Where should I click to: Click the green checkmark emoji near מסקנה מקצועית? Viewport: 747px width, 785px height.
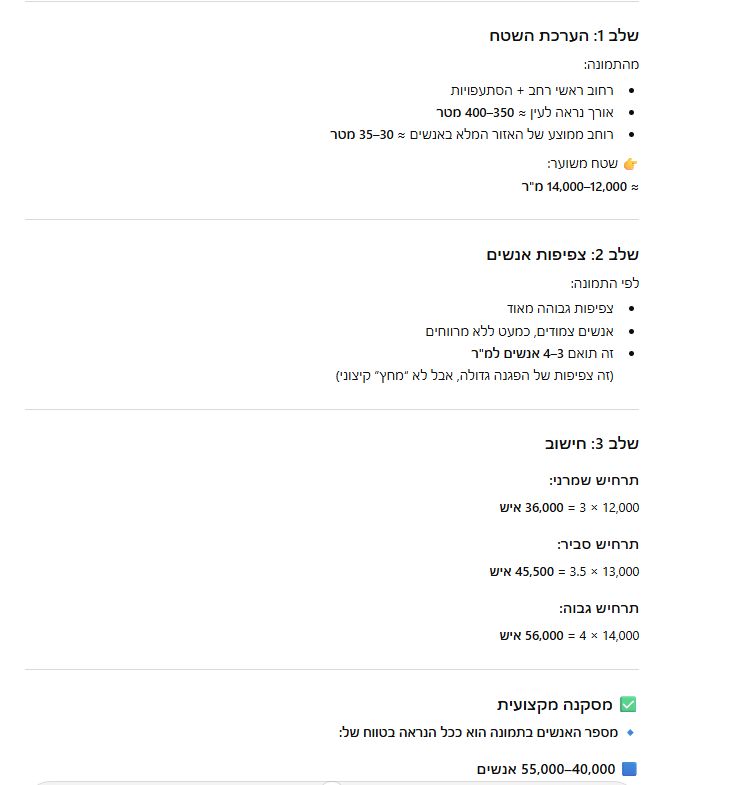pos(629,705)
